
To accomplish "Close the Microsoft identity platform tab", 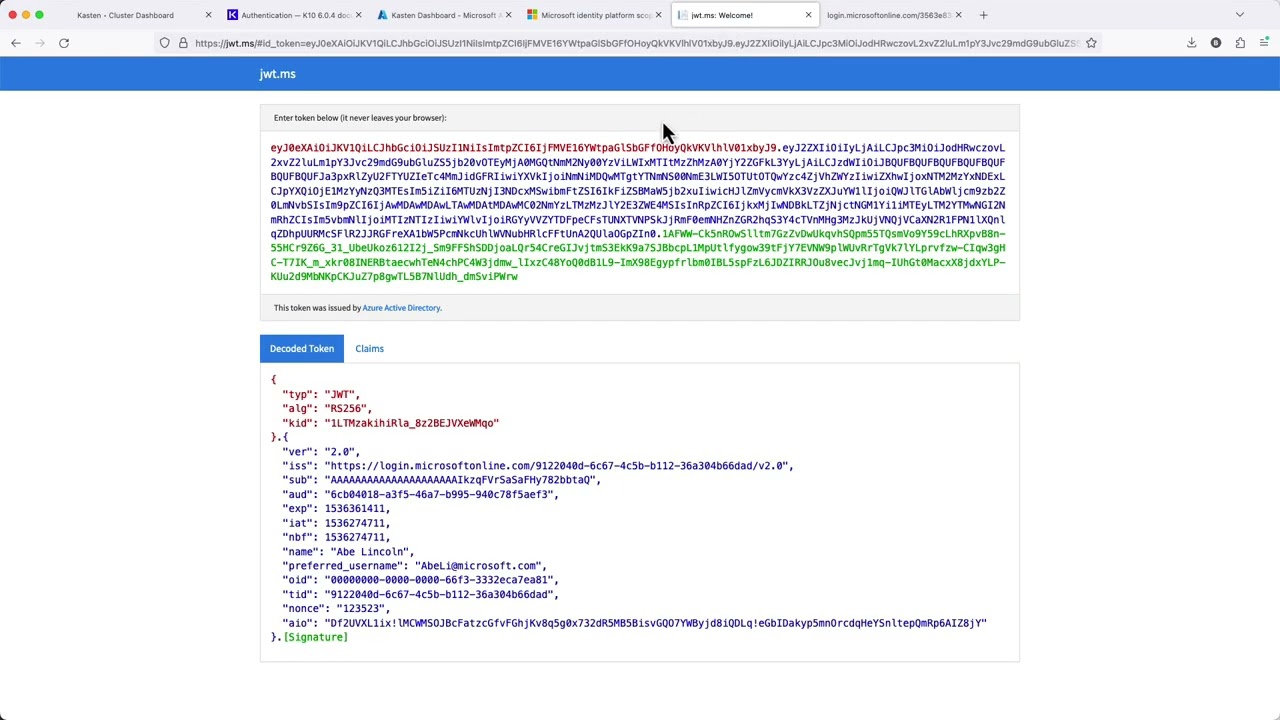I will pyautogui.click(x=658, y=15).
